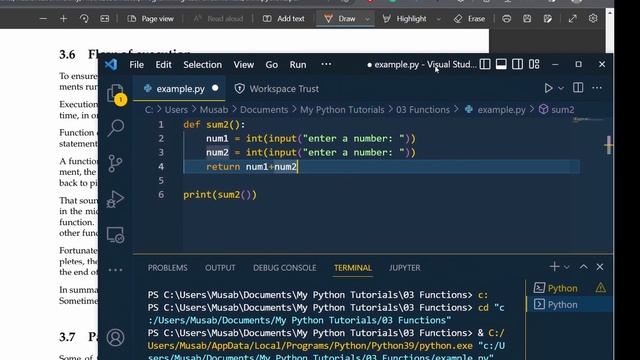Show additional activity bar views ellipsis
The image size is (640, 360).
click(116, 270)
